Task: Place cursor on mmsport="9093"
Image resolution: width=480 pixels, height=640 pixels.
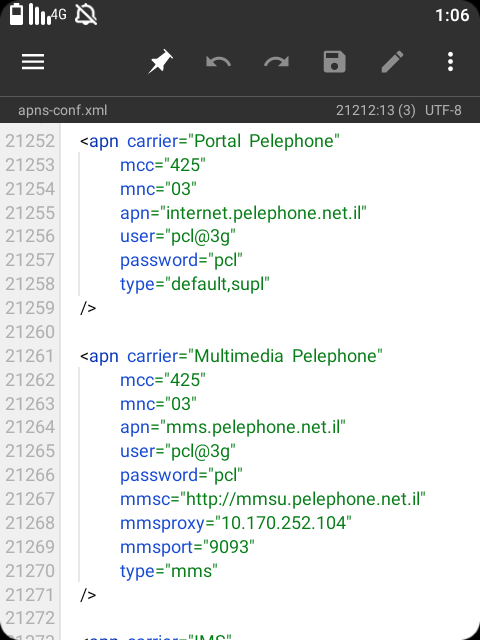Action: tap(187, 547)
